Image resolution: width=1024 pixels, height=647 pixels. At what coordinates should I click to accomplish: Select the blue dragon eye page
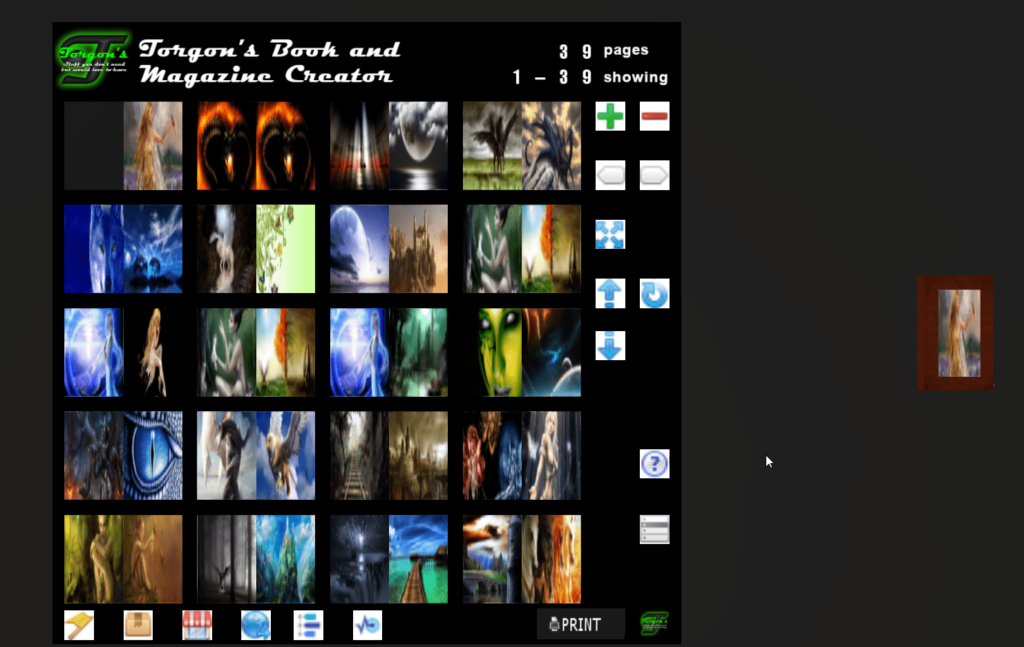[153, 456]
